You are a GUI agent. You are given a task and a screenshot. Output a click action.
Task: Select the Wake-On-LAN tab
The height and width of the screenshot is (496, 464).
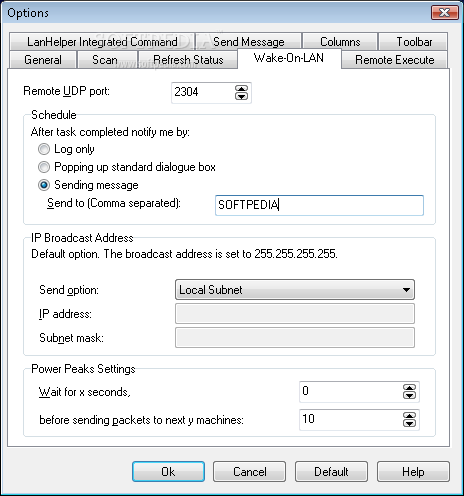tap(289, 58)
